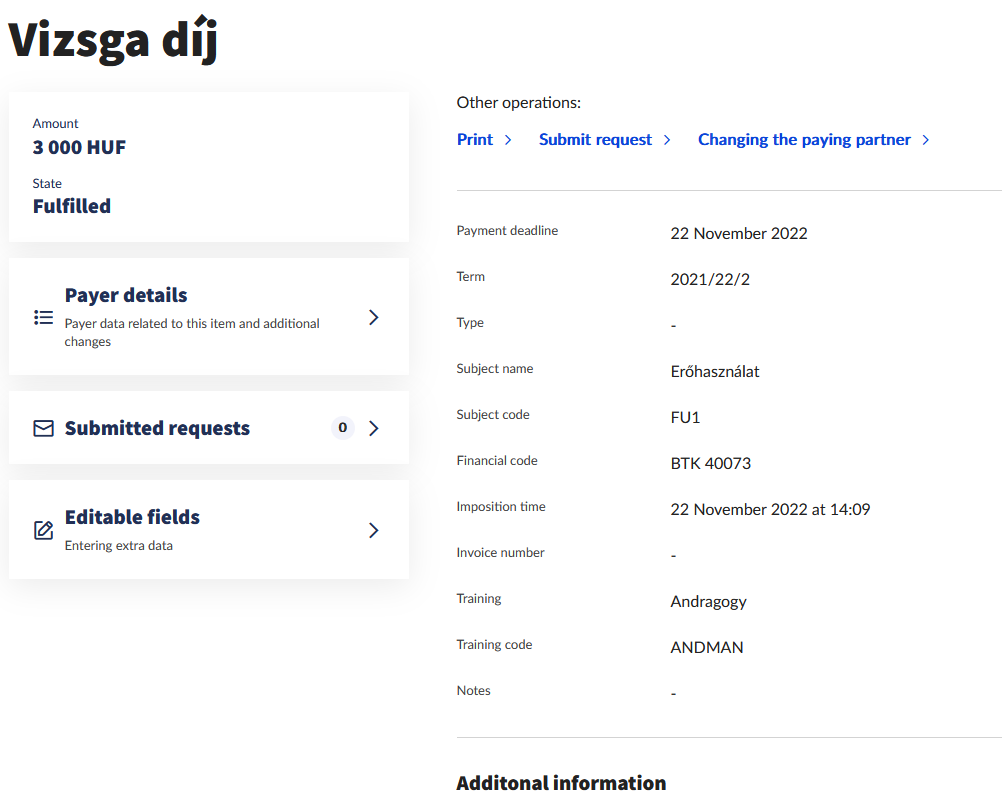The image size is (1002, 797).
Task: Click the list icon beside Payer details
Action: click(43, 317)
